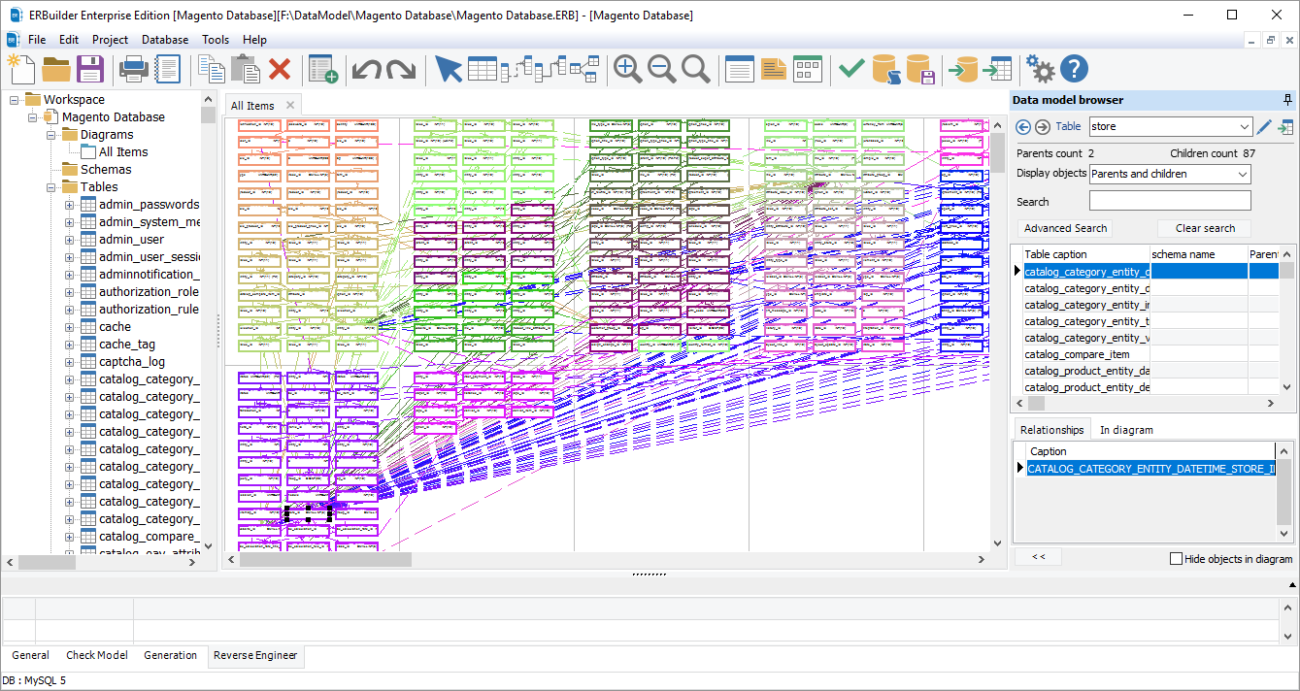Select the pointer selection tool
Viewport: 1300px width, 691px height.
pos(449,69)
